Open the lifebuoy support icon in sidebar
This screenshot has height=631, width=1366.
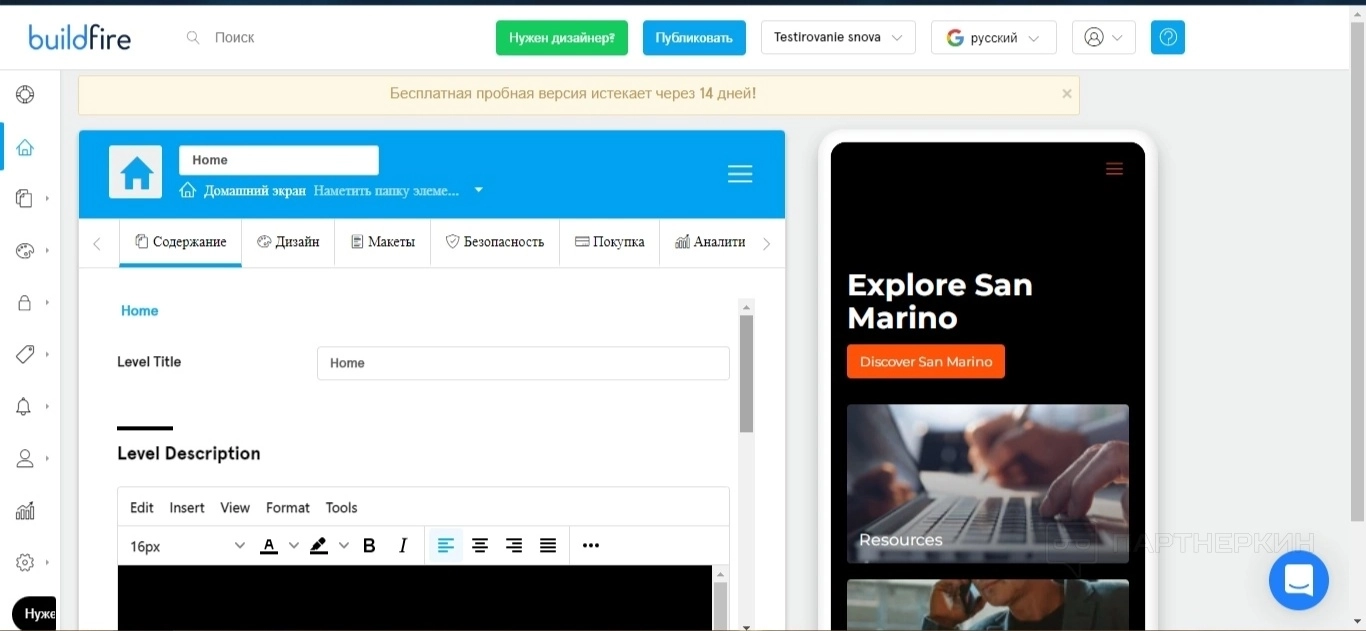25,95
